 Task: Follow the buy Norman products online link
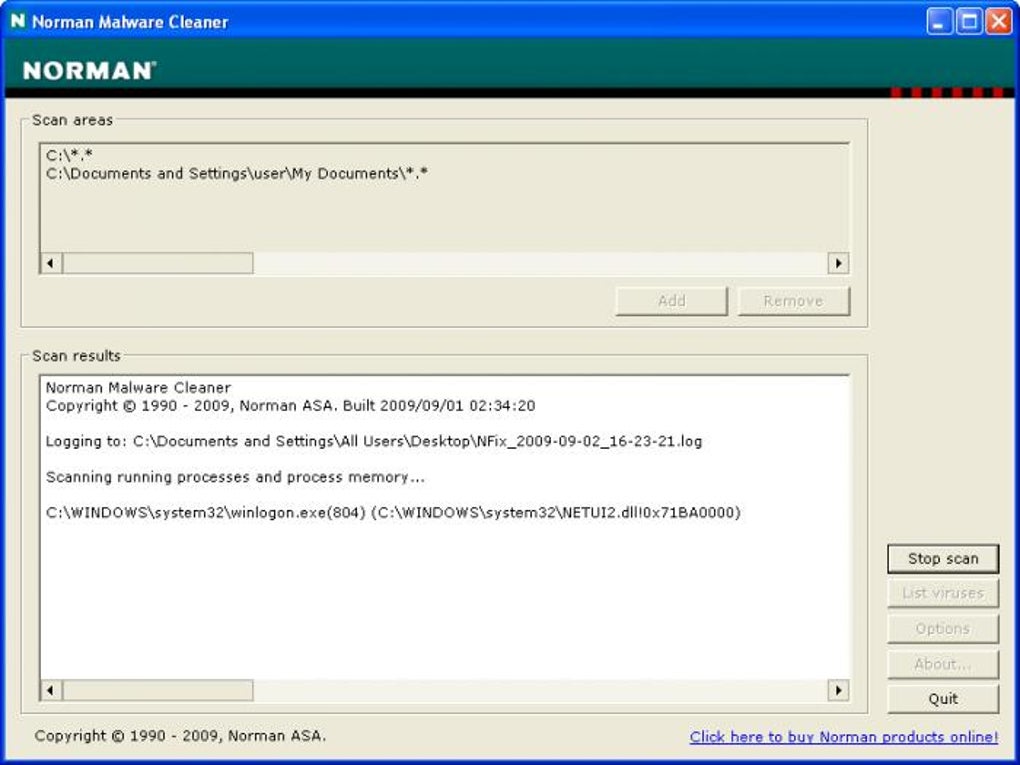coord(844,737)
